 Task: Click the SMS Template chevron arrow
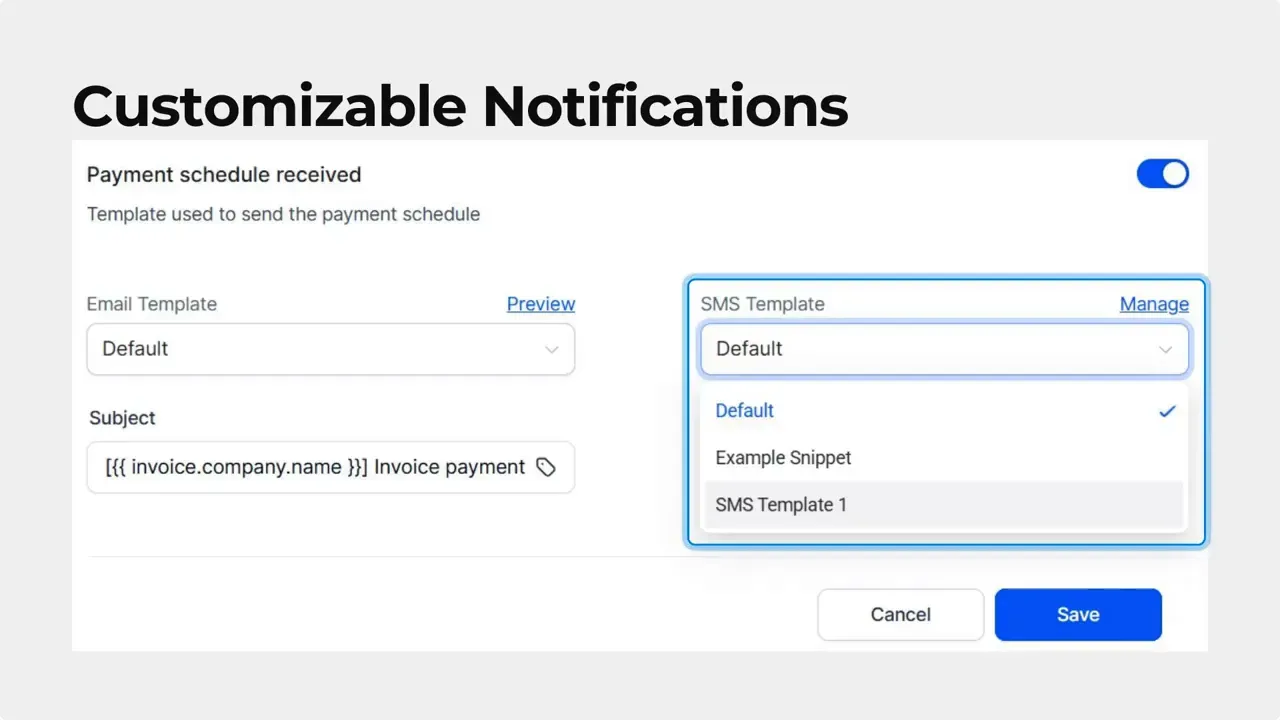coord(1165,349)
